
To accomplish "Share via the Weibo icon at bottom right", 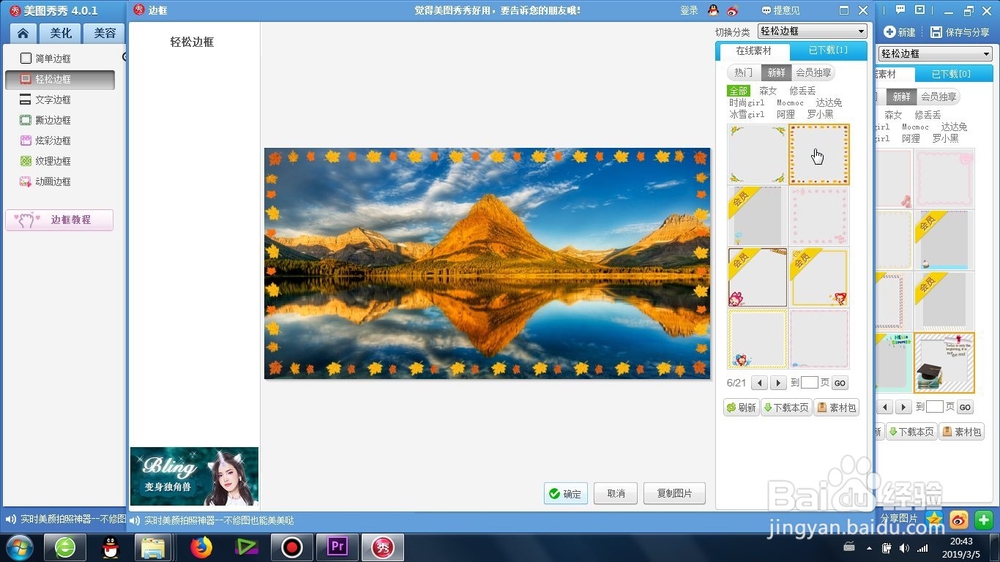I will [x=959, y=520].
